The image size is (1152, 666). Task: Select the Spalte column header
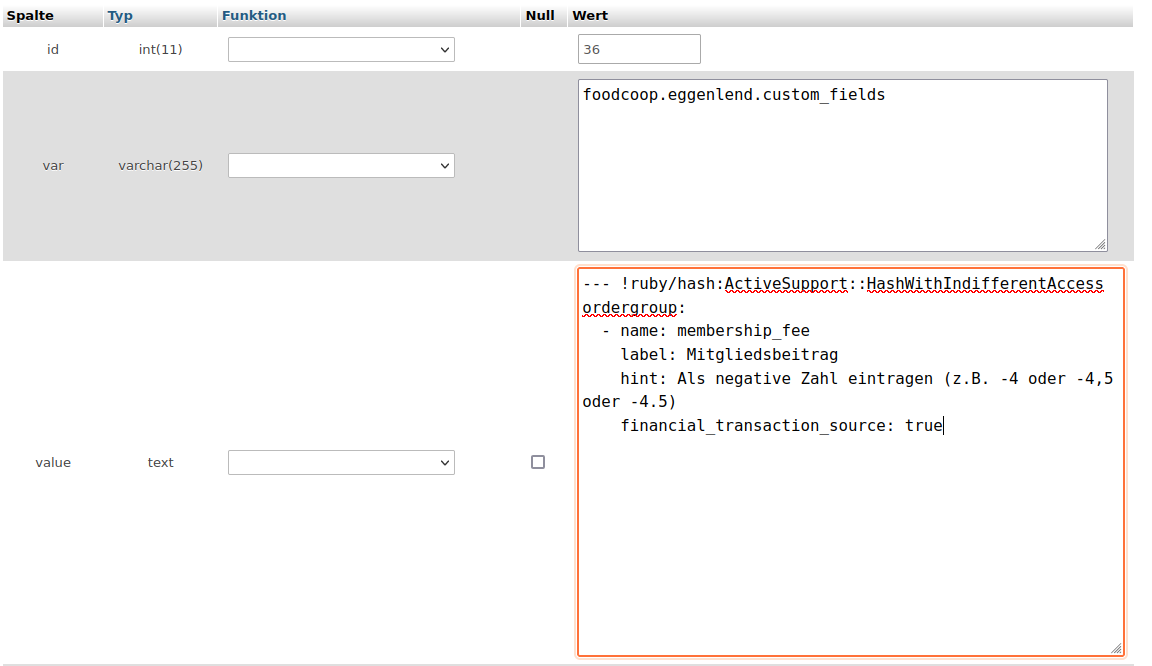click(x=30, y=16)
